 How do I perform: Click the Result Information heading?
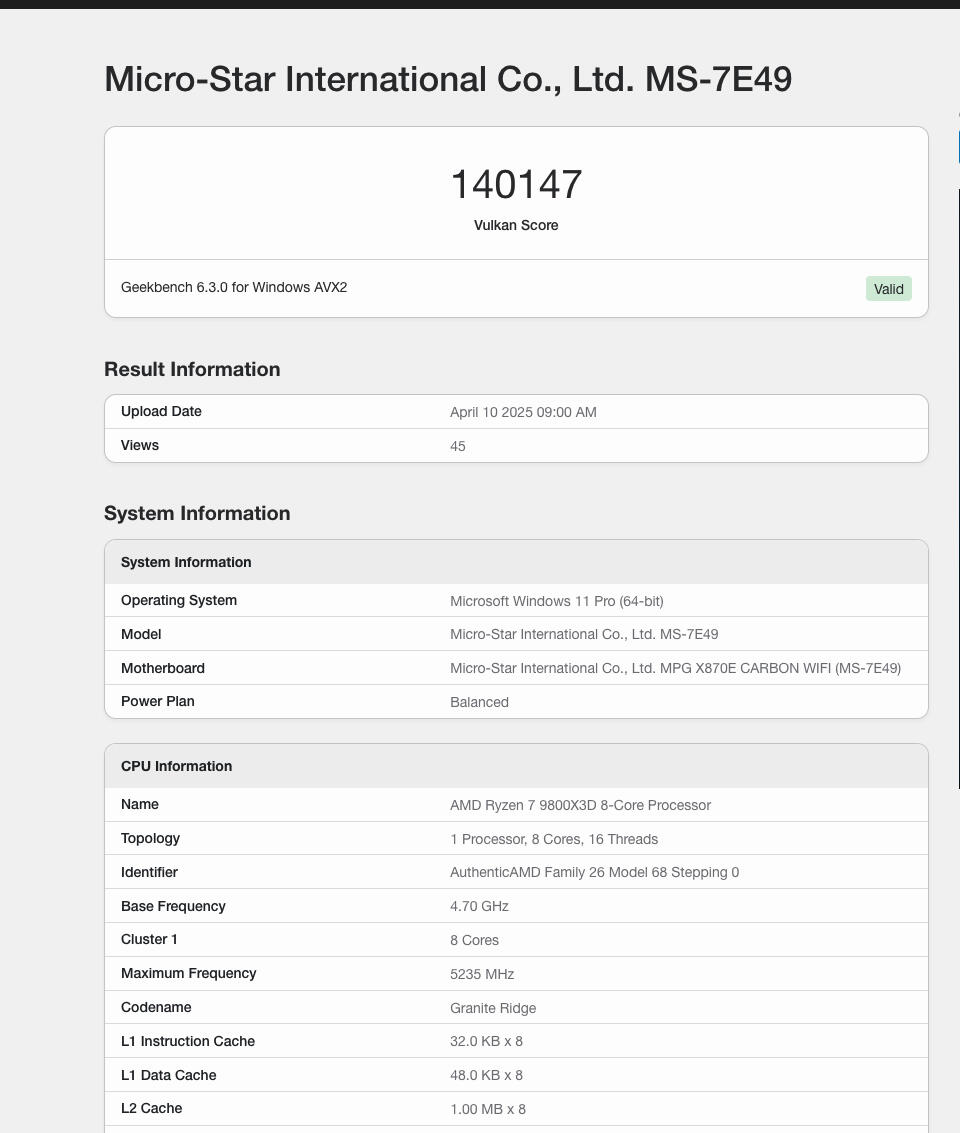pyautogui.click(x=192, y=369)
